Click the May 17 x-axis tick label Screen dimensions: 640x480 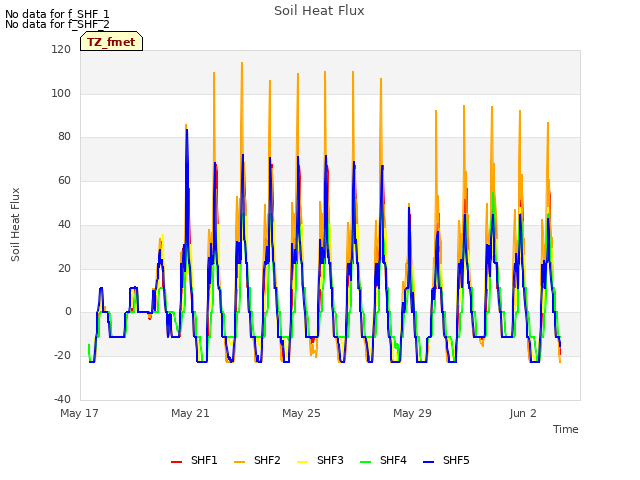79,413
